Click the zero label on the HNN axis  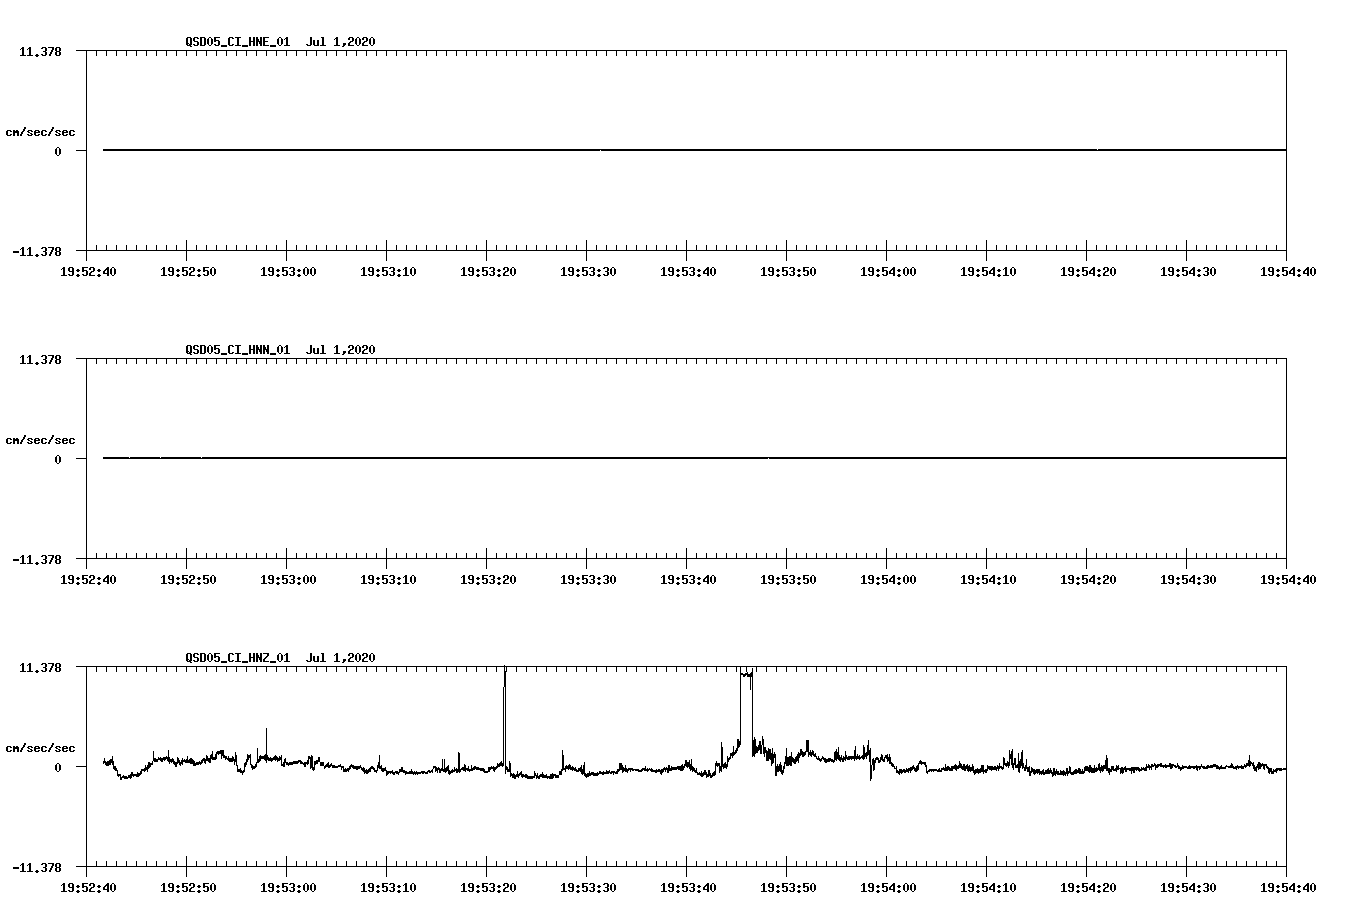click(x=58, y=459)
